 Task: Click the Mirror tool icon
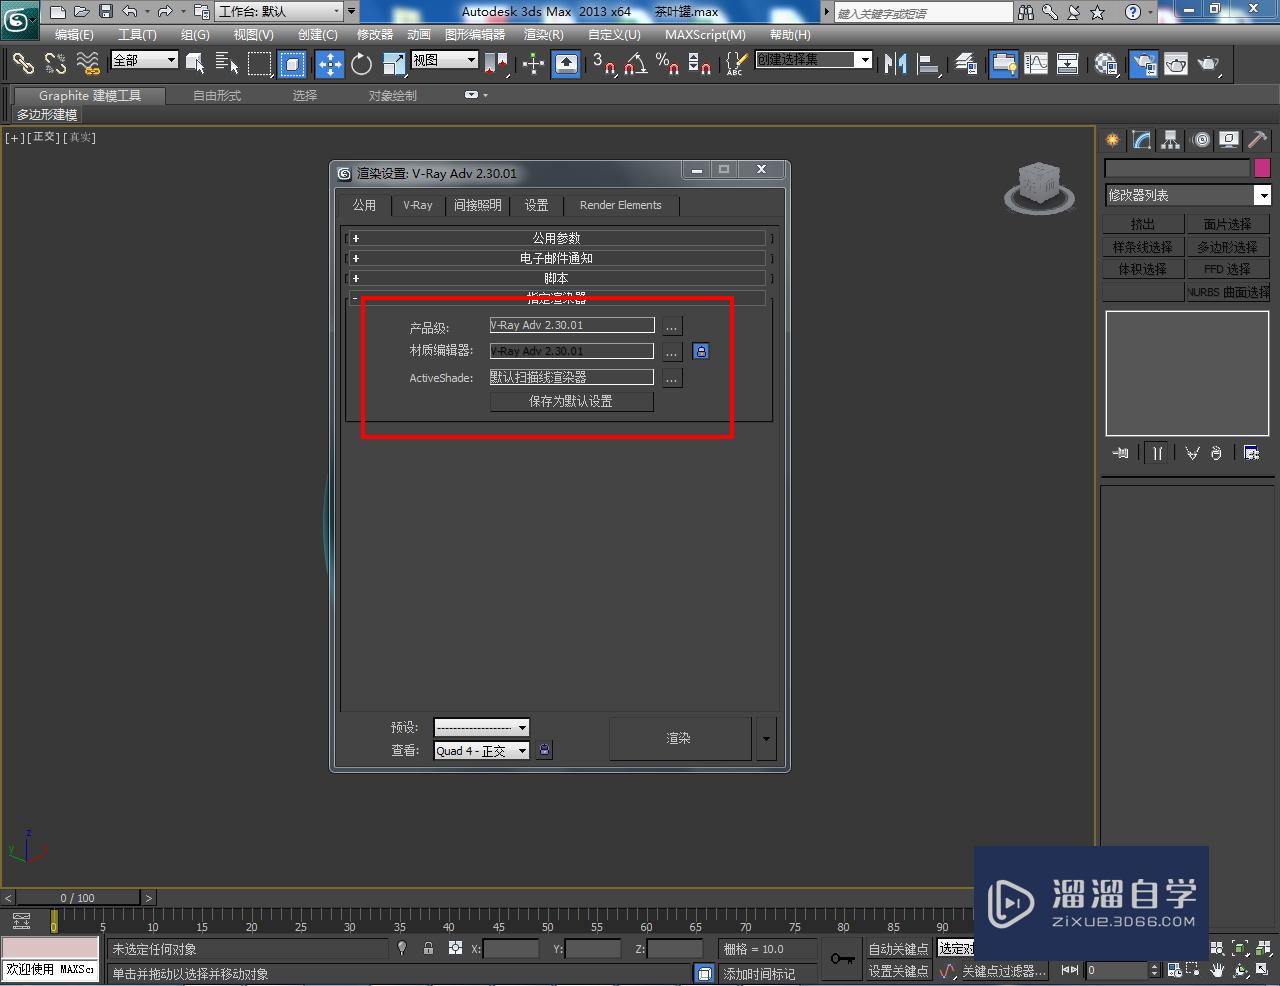click(x=896, y=64)
